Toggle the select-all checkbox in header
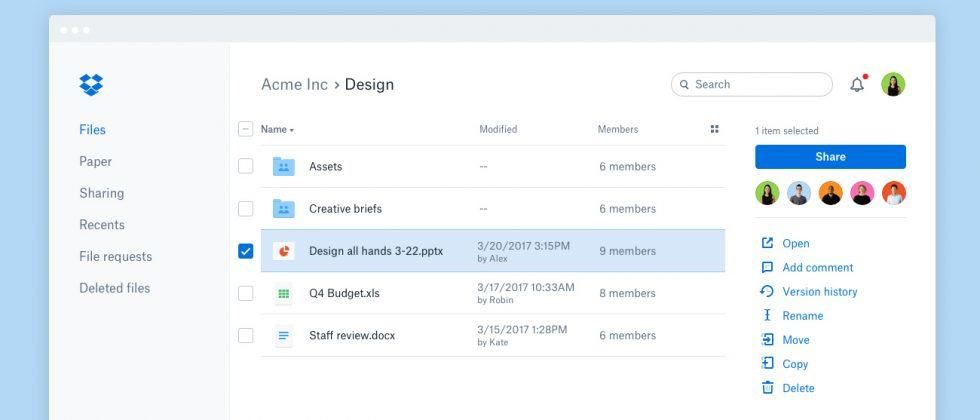 (245, 129)
